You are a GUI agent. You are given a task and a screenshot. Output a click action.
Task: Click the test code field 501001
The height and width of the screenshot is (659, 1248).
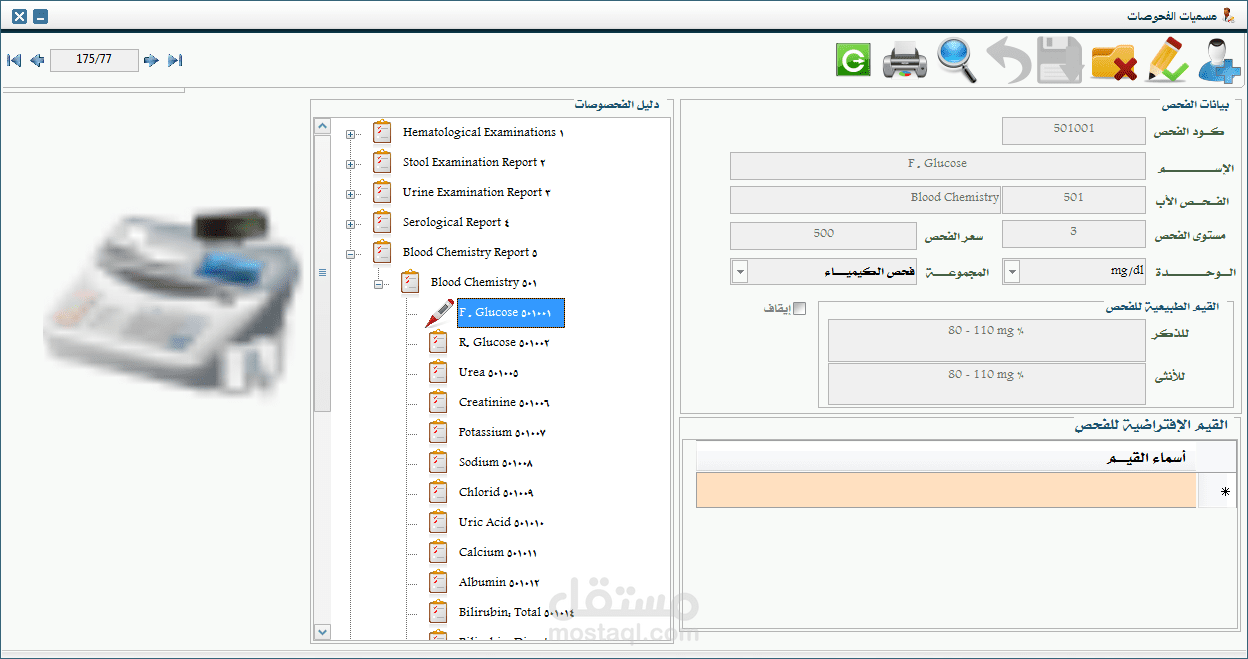pyautogui.click(x=1073, y=130)
